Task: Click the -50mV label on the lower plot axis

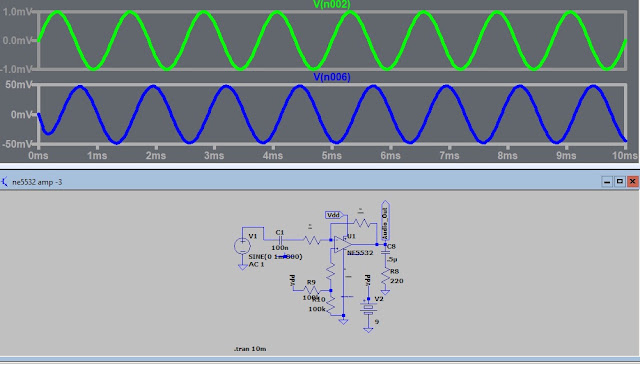Action: click(x=17, y=144)
